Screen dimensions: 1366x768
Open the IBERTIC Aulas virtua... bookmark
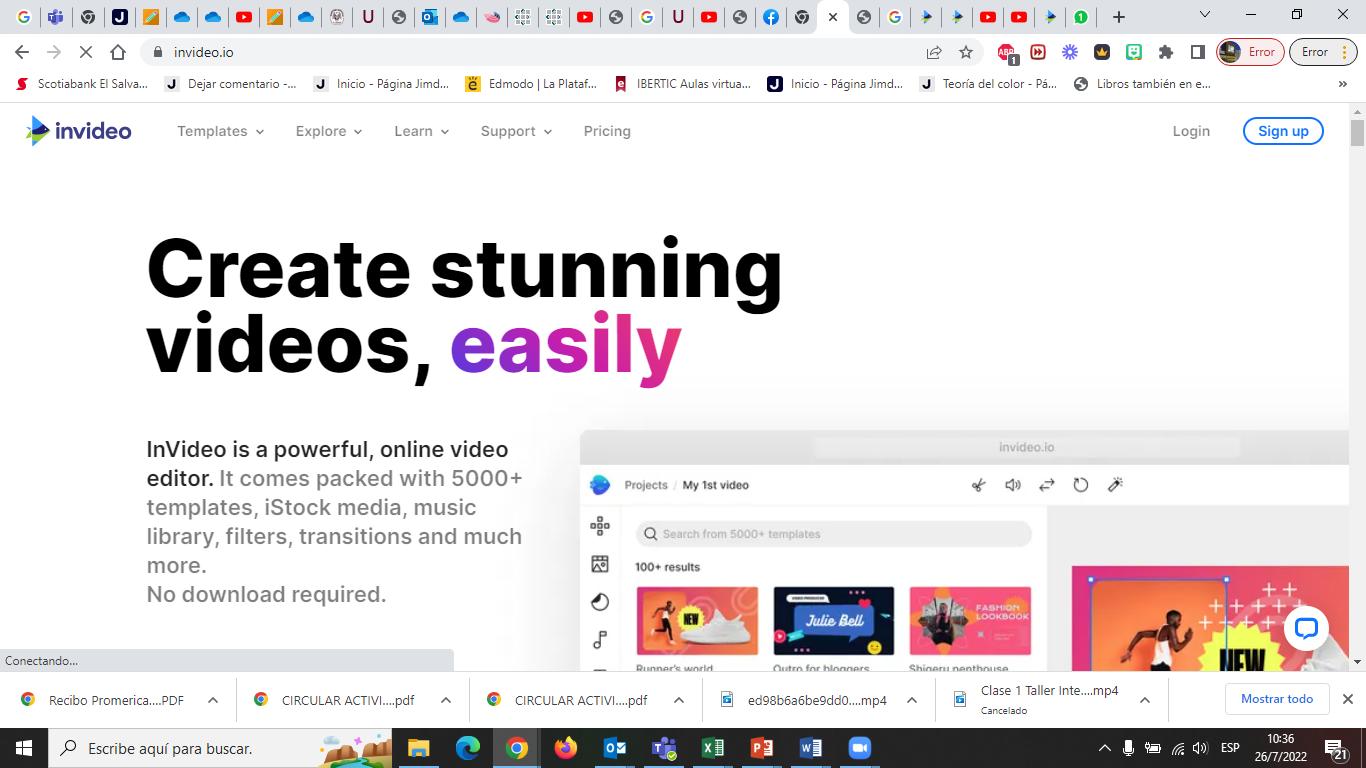pyautogui.click(x=682, y=84)
